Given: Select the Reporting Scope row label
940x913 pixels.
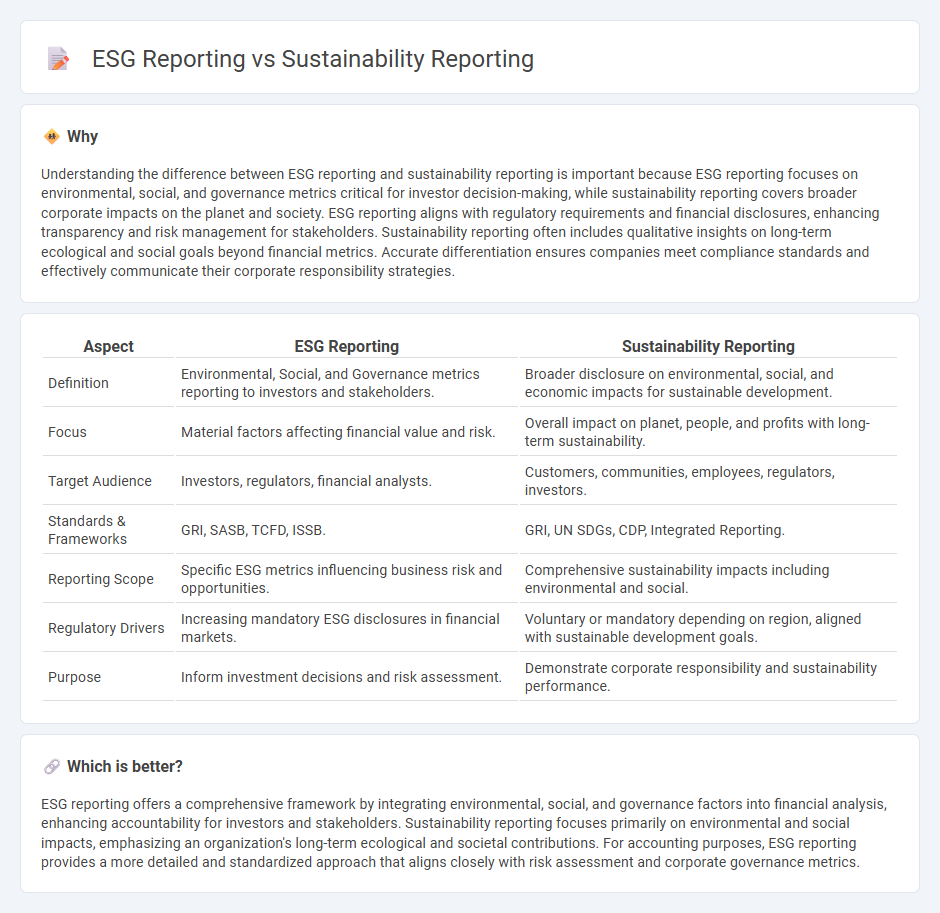Looking at the screenshot, I should [101, 579].
